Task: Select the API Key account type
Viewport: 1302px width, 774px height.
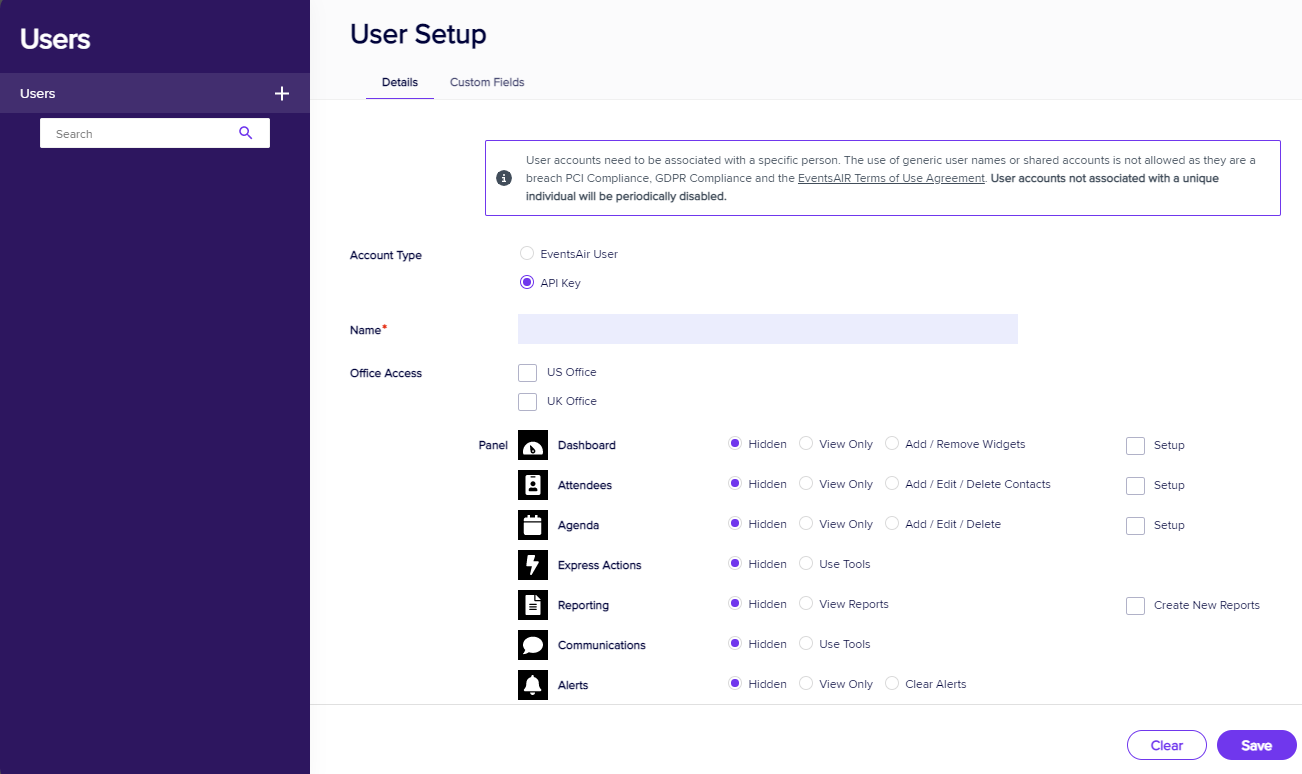Action: (x=527, y=282)
